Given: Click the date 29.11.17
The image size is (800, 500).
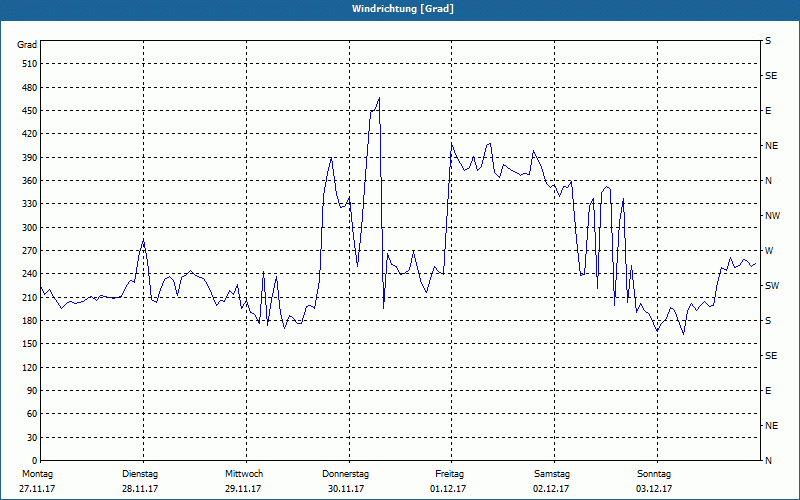Looking at the screenshot, I should point(243,489).
